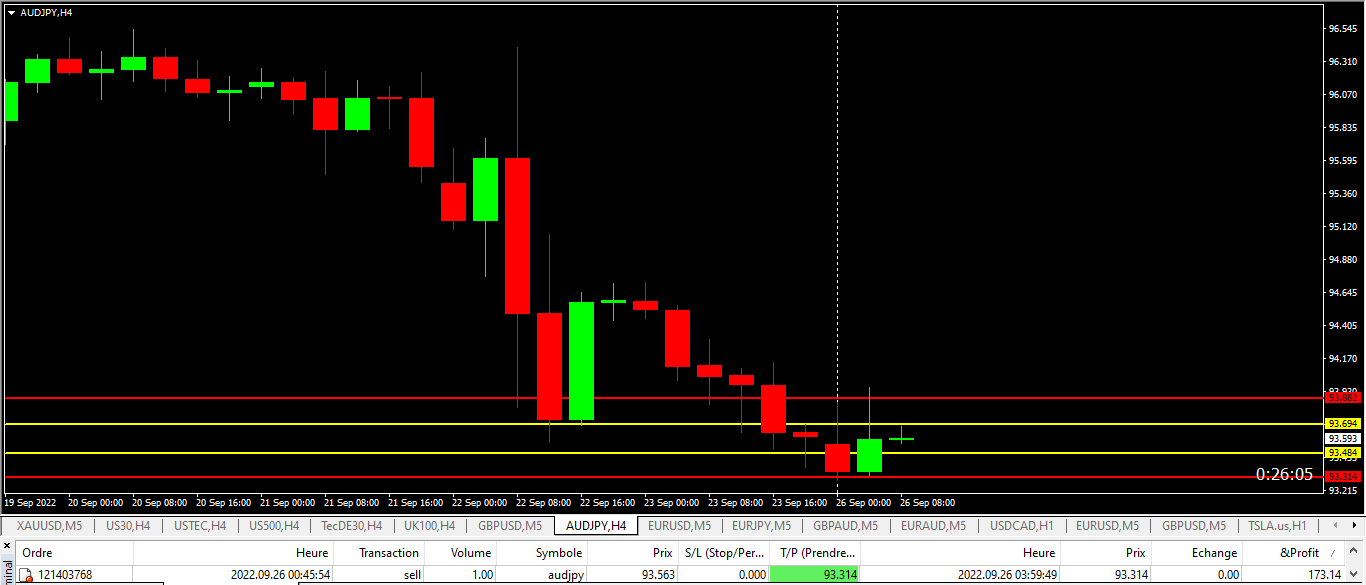The height and width of the screenshot is (585, 1366).
Task: Click the Heure header right of T/P column
Action: [960, 552]
